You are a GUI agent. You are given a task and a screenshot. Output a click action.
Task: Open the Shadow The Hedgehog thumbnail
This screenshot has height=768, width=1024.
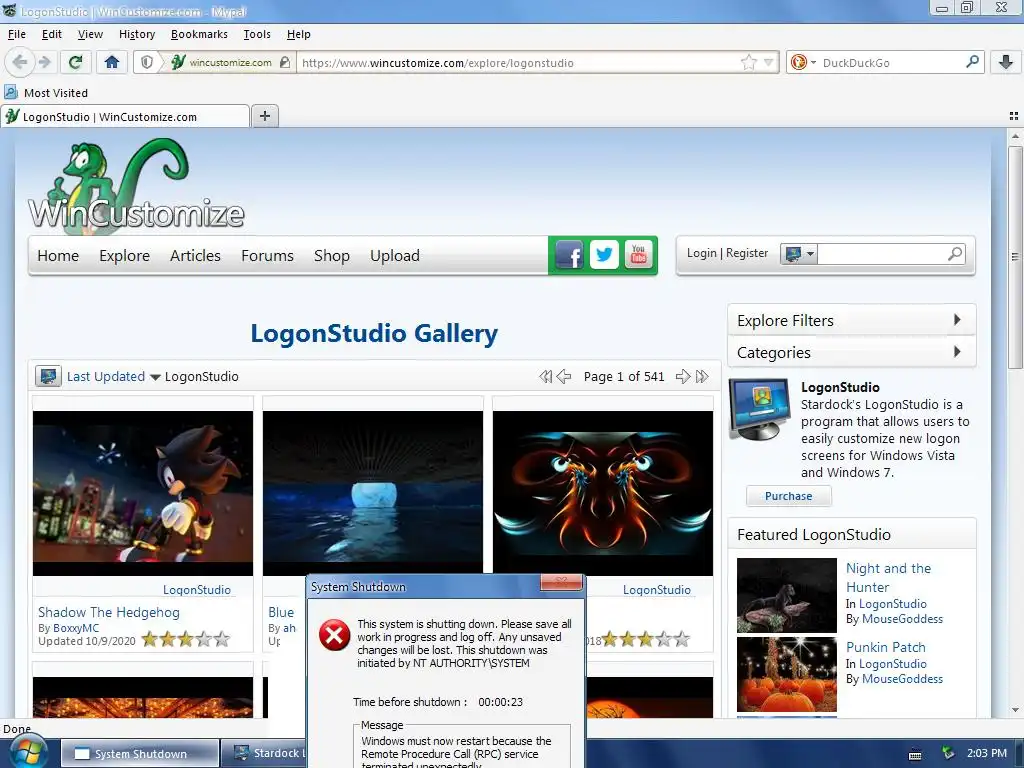click(x=143, y=493)
